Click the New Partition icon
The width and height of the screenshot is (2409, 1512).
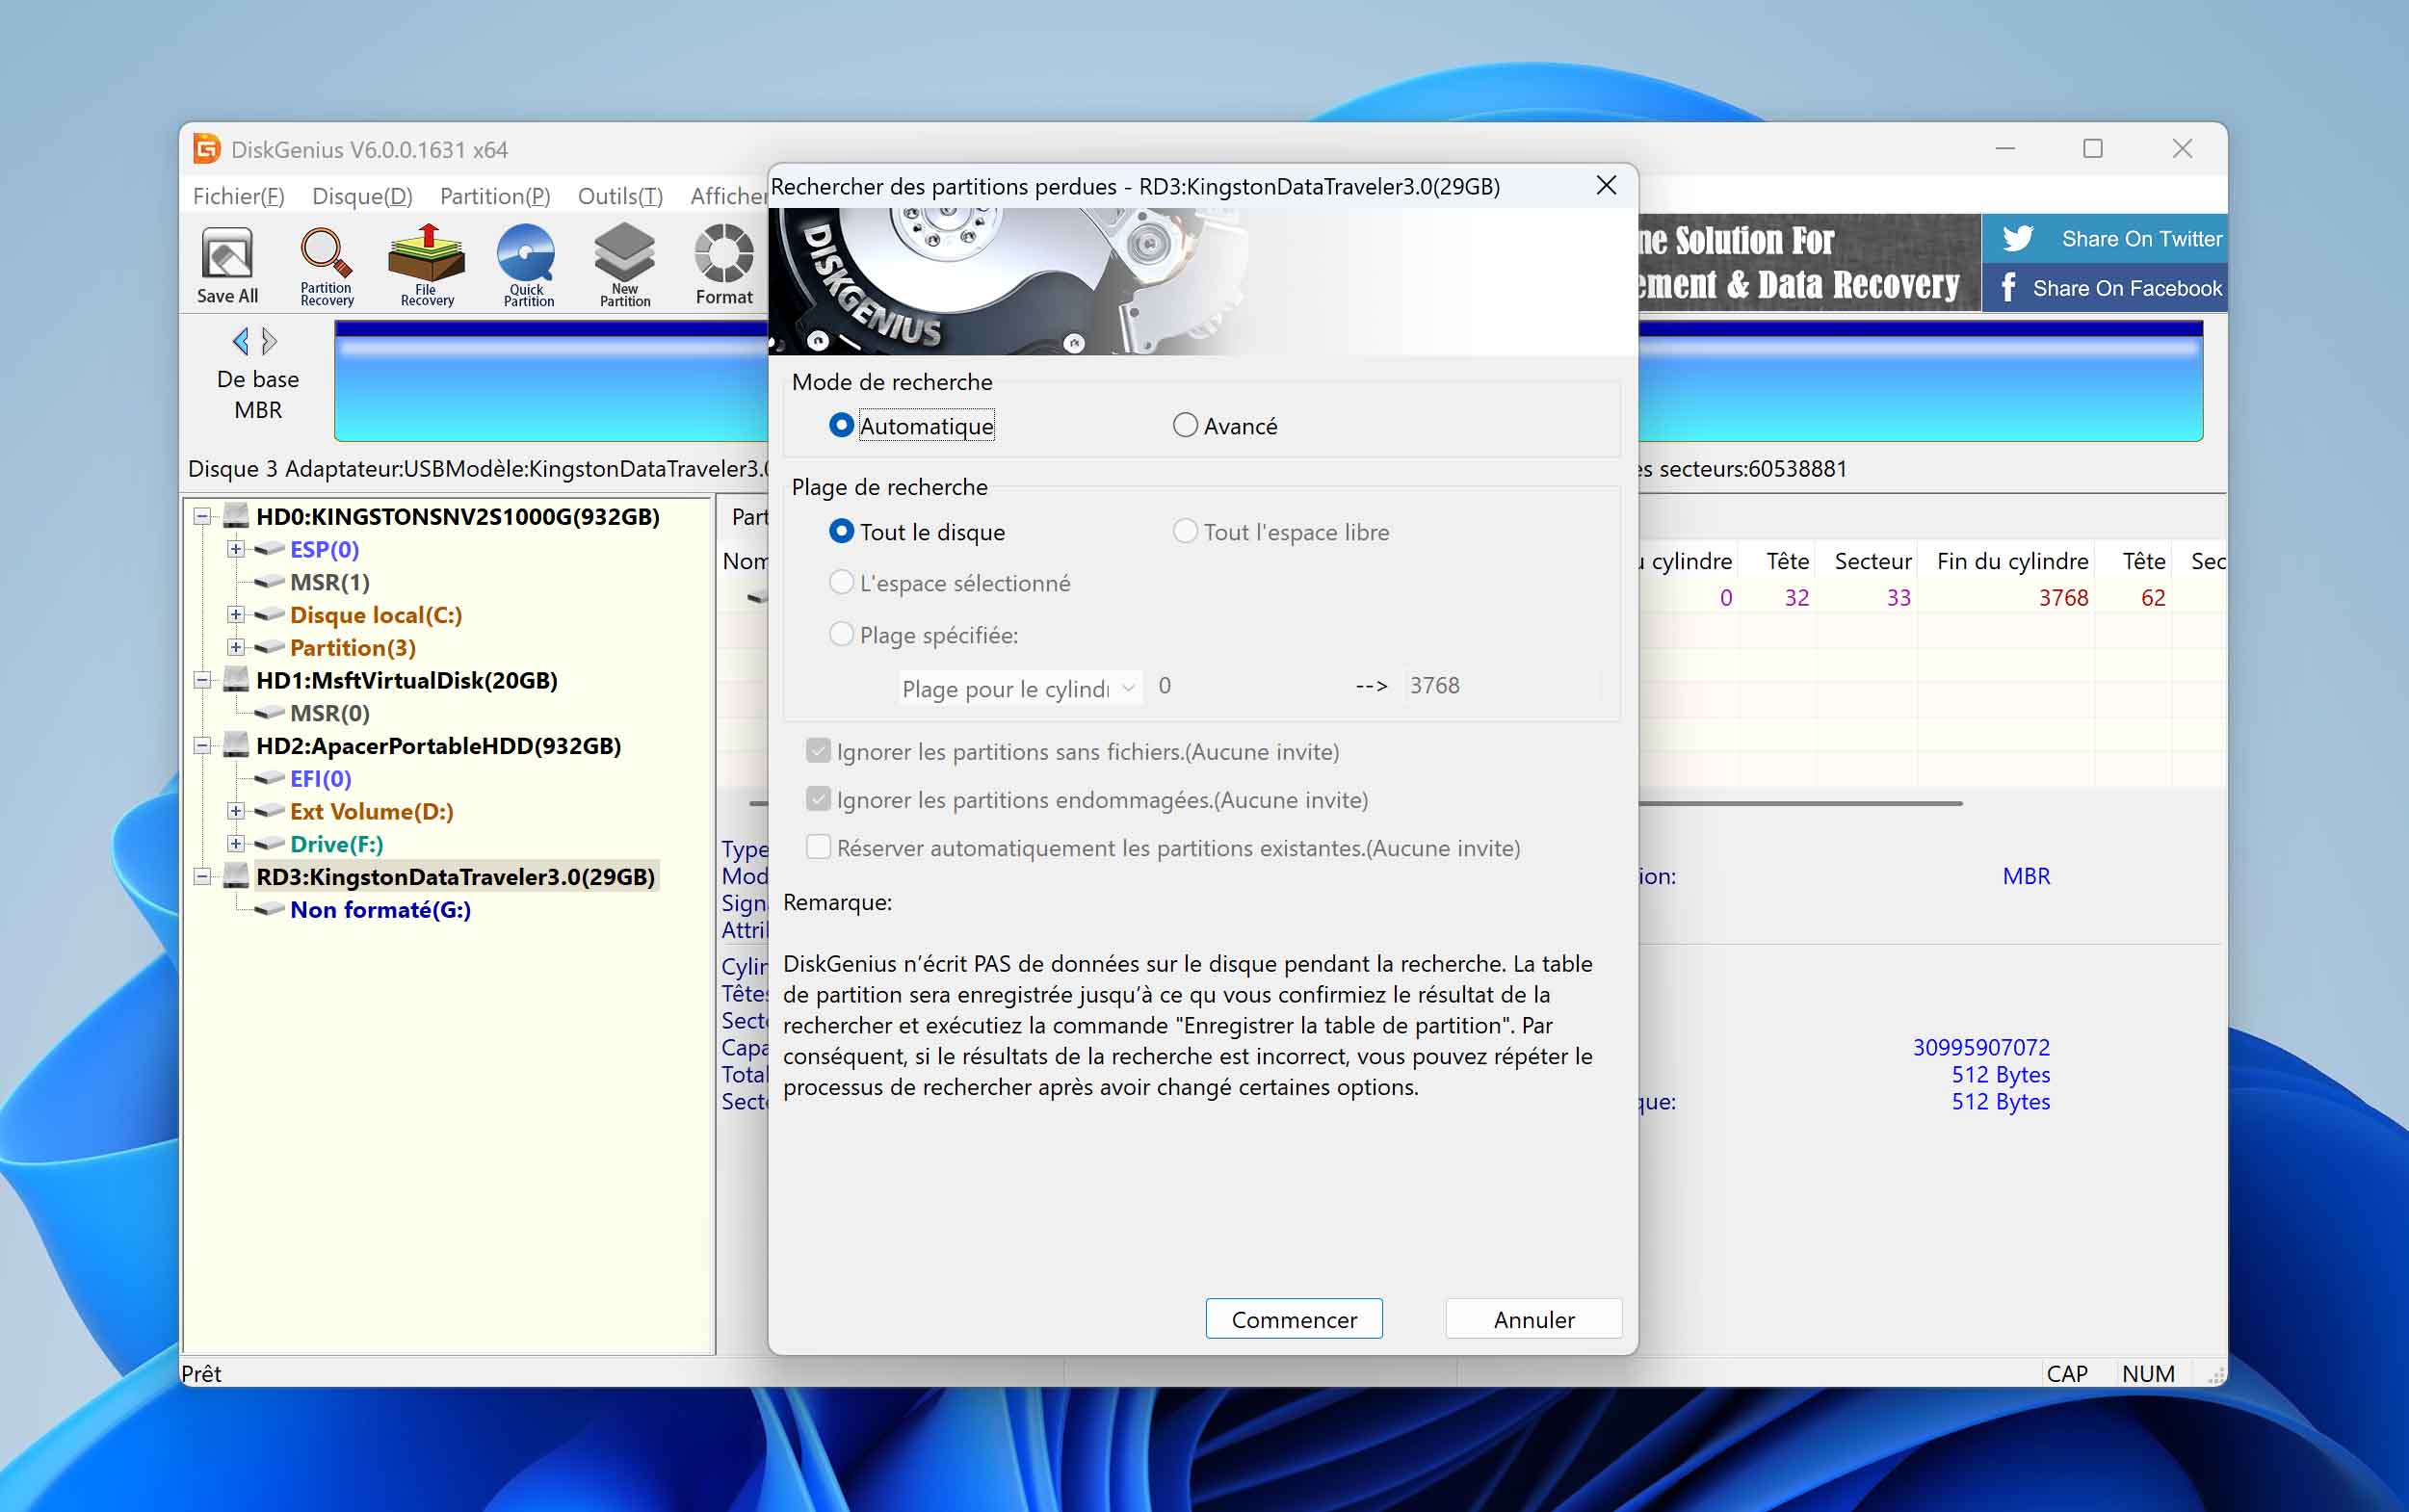point(625,265)
